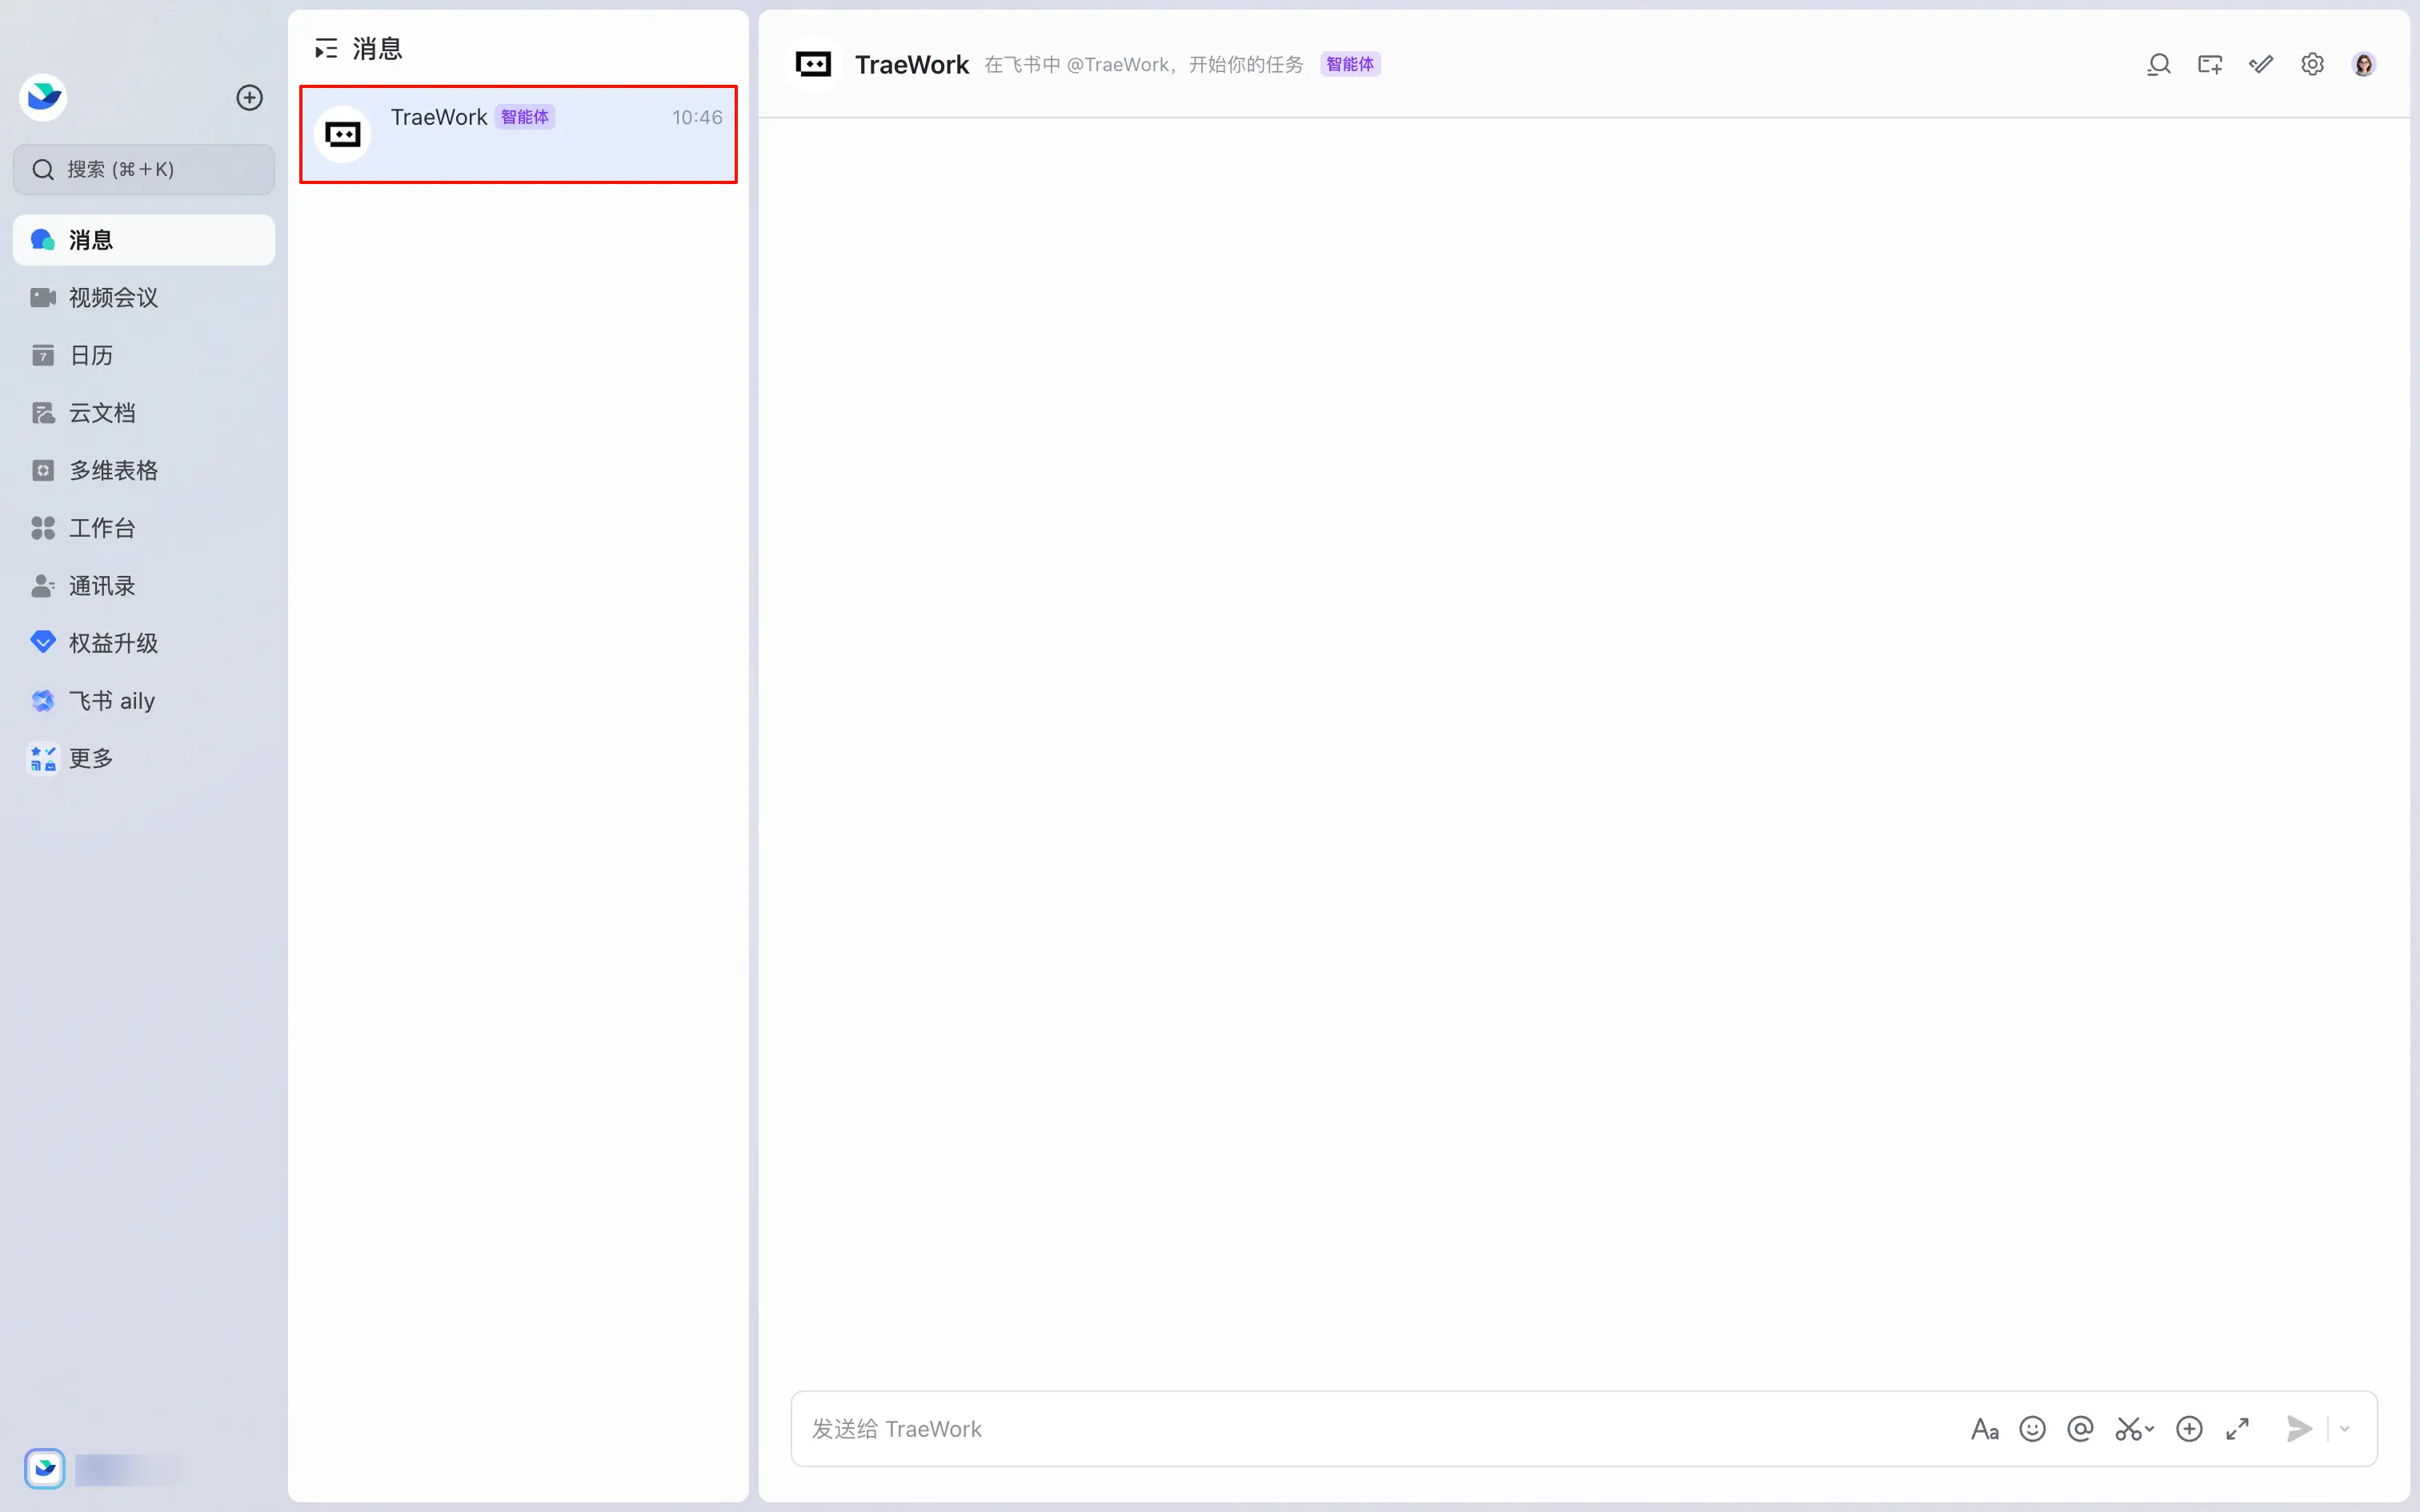Click the TraeWork chat title
The image size is (2420, 1512).
point(911,65)
